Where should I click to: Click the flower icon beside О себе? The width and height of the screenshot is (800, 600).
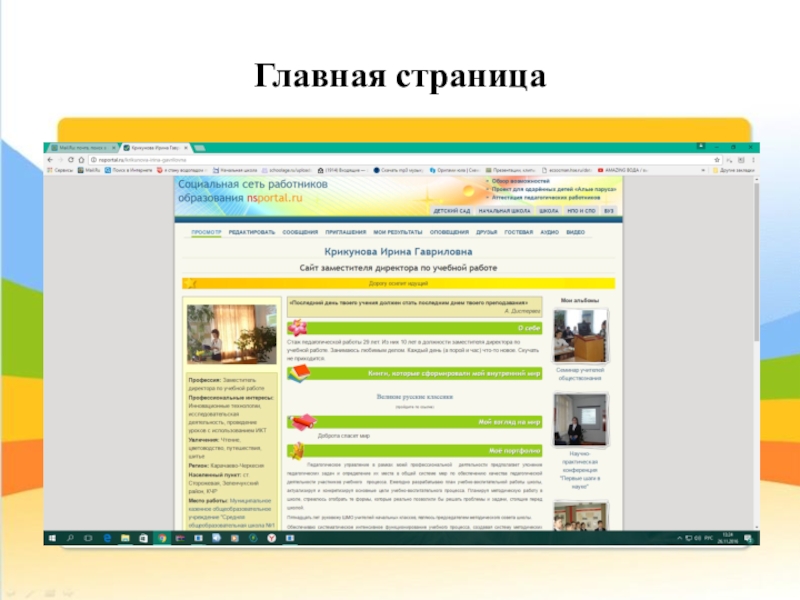297,327
